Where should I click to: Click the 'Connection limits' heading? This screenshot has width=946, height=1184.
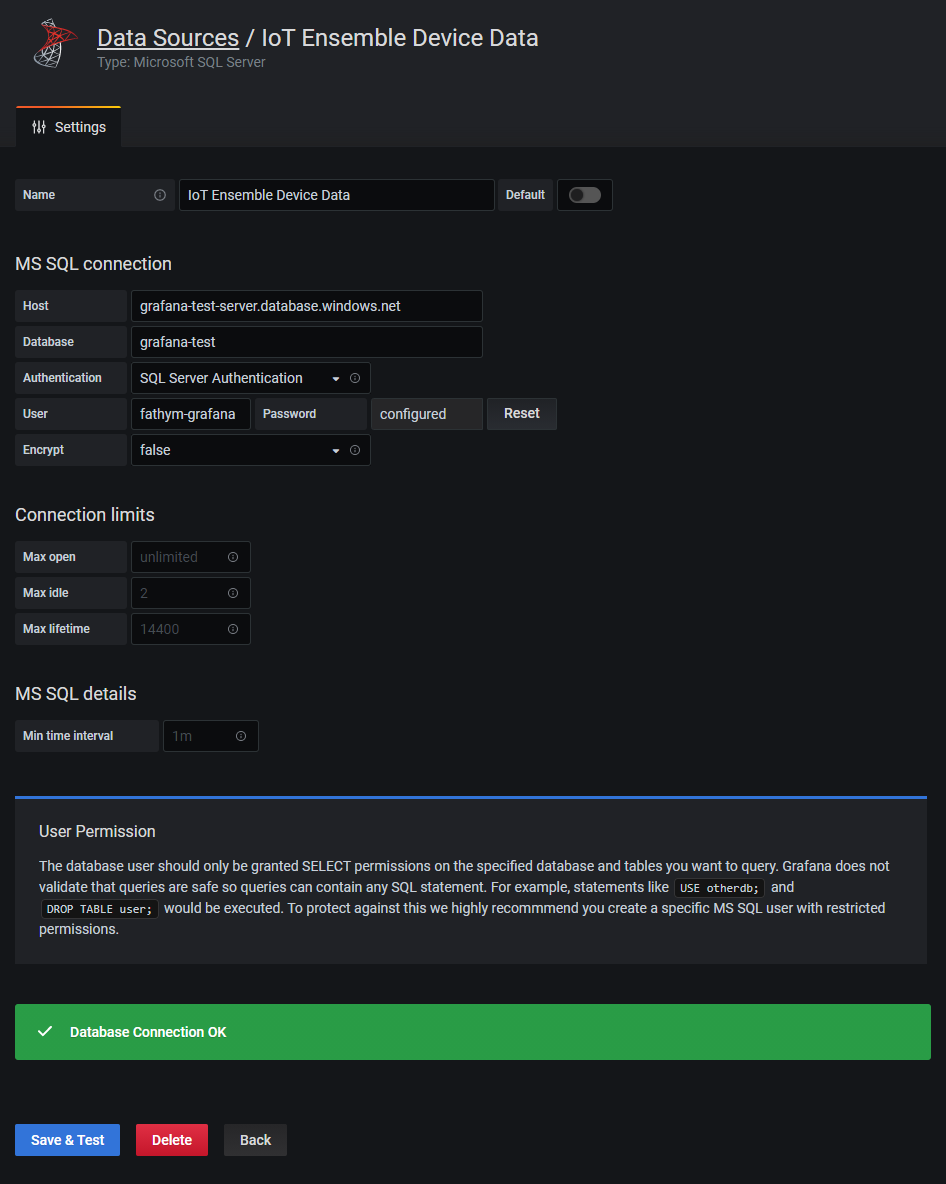85,515
